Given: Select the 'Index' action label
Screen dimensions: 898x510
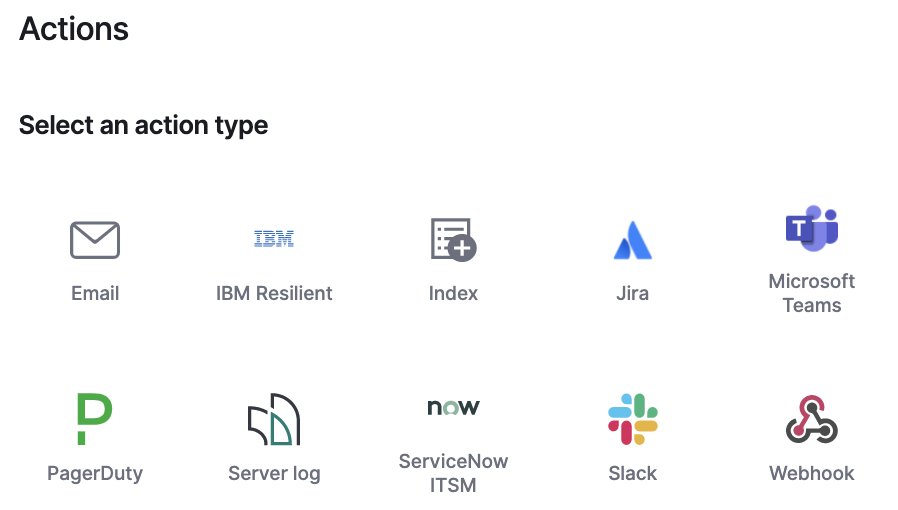Looking at the screenshot, I should pos(453,293).
